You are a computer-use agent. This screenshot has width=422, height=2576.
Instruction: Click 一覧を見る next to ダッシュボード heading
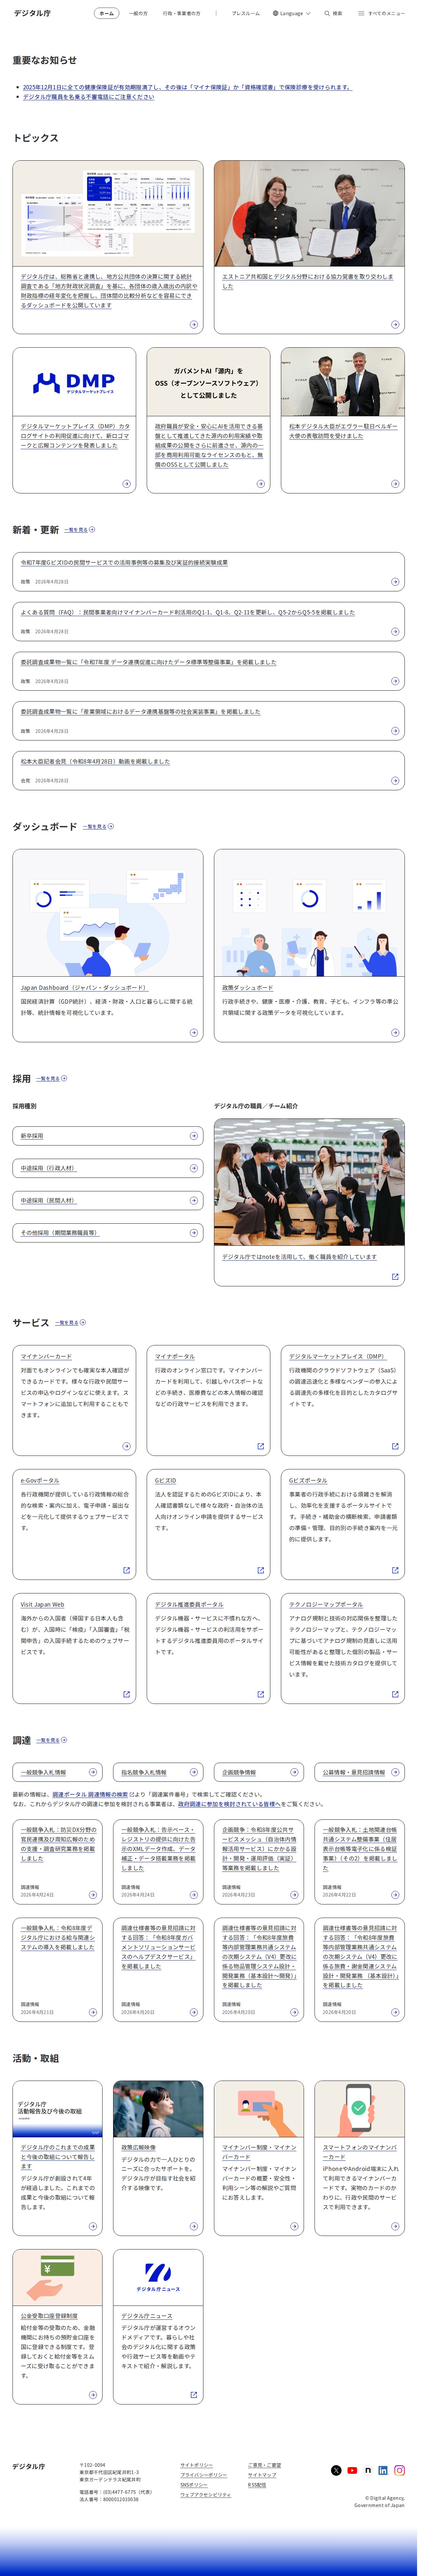pyautogui.click(x=98, y=827)
